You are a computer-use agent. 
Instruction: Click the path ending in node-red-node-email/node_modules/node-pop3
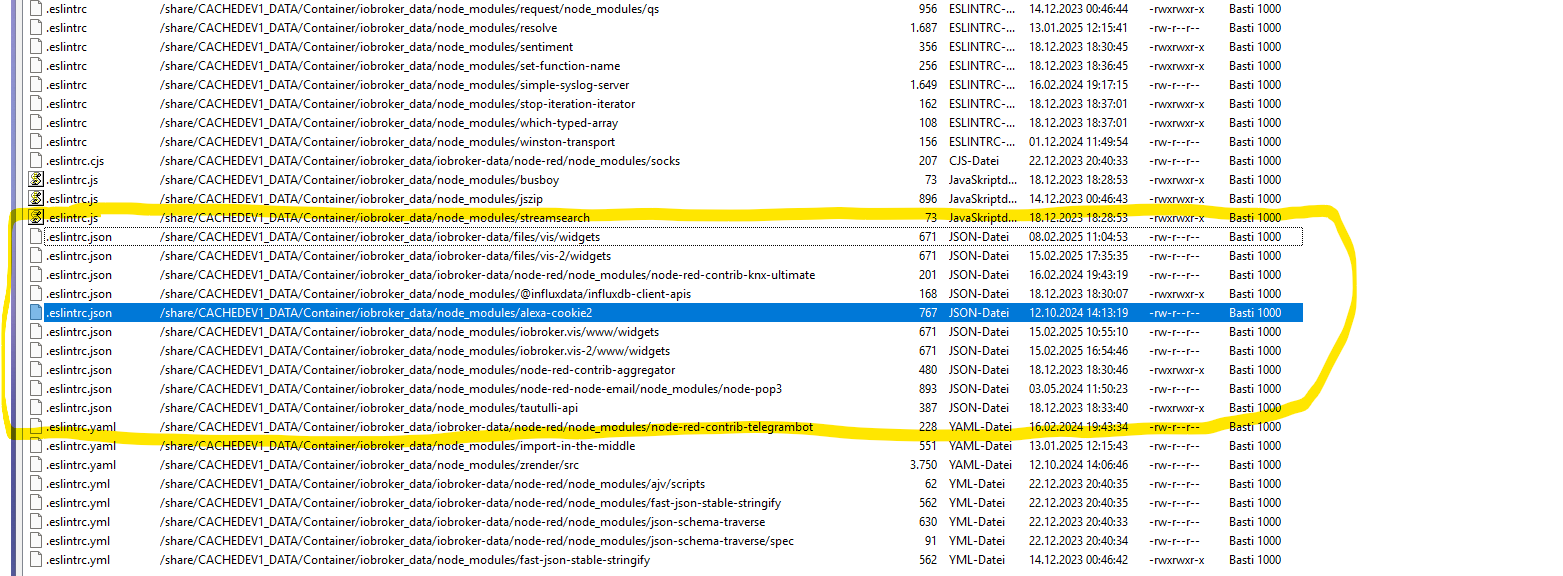[471, 389]
